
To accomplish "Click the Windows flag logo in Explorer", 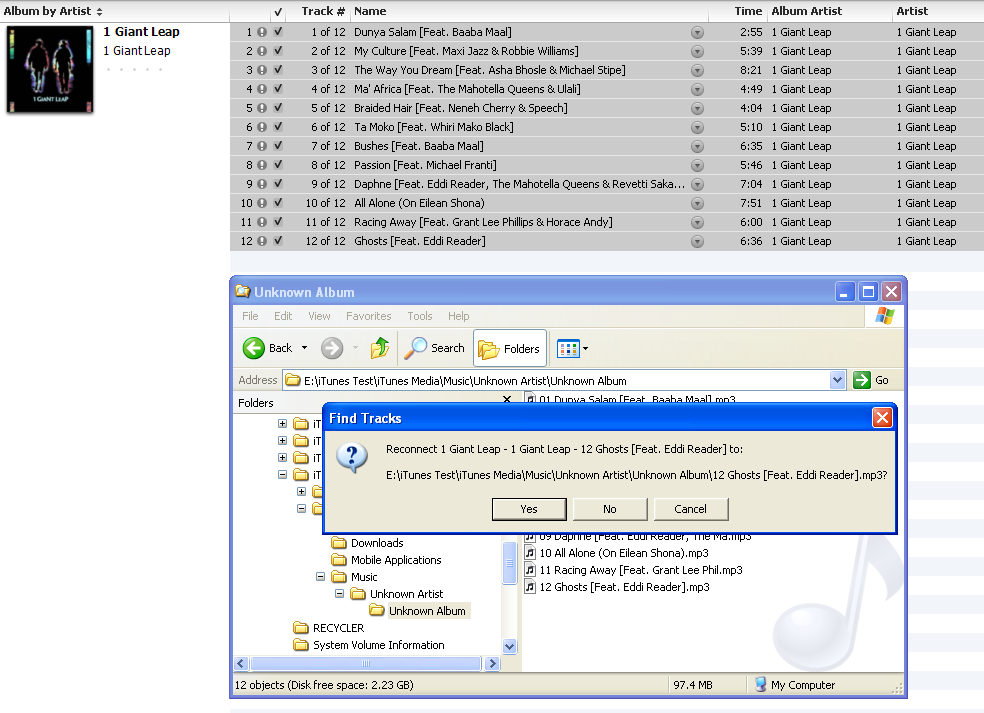I will (885, 316).
